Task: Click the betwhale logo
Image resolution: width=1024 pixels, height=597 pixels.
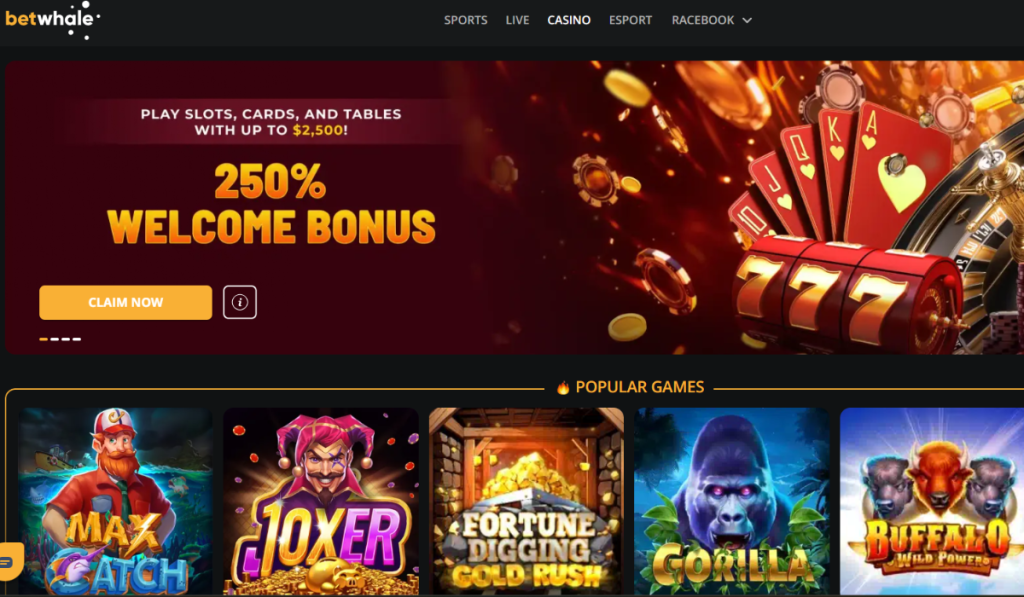Action: (x=52, y=20)
